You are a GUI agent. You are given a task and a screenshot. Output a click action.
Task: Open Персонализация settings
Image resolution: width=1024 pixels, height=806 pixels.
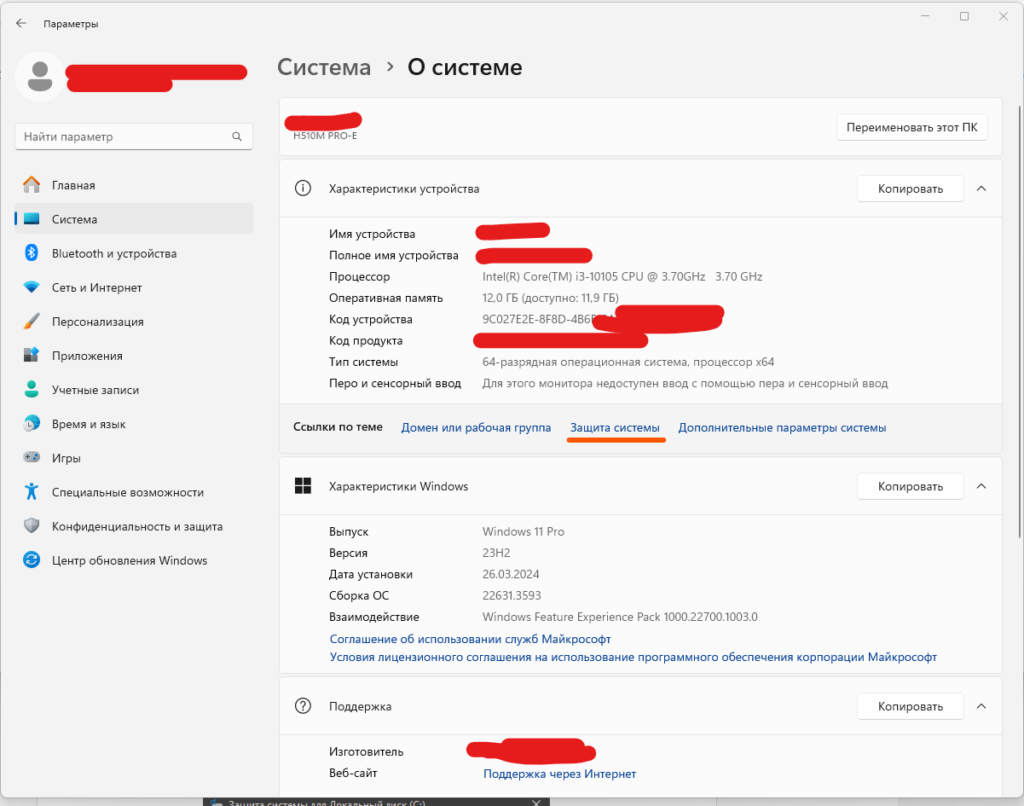click(x=134, y=321)
